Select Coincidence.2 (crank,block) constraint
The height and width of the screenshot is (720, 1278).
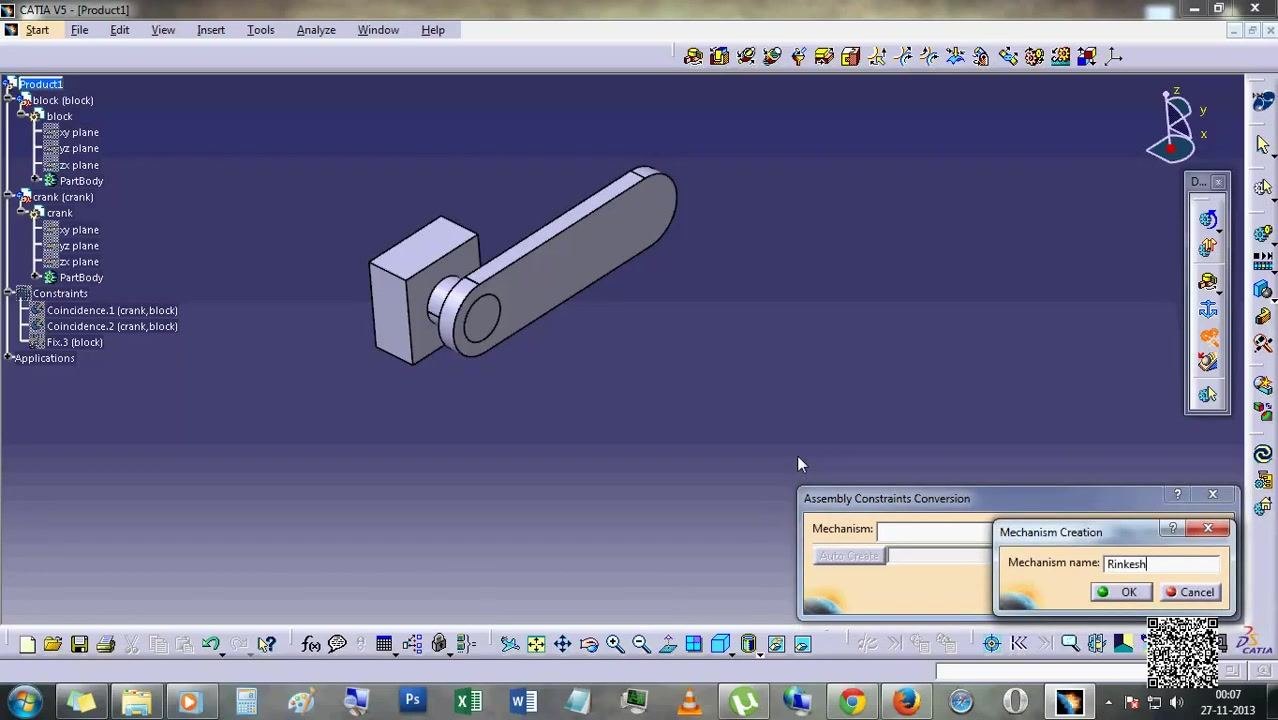[112, 326]
